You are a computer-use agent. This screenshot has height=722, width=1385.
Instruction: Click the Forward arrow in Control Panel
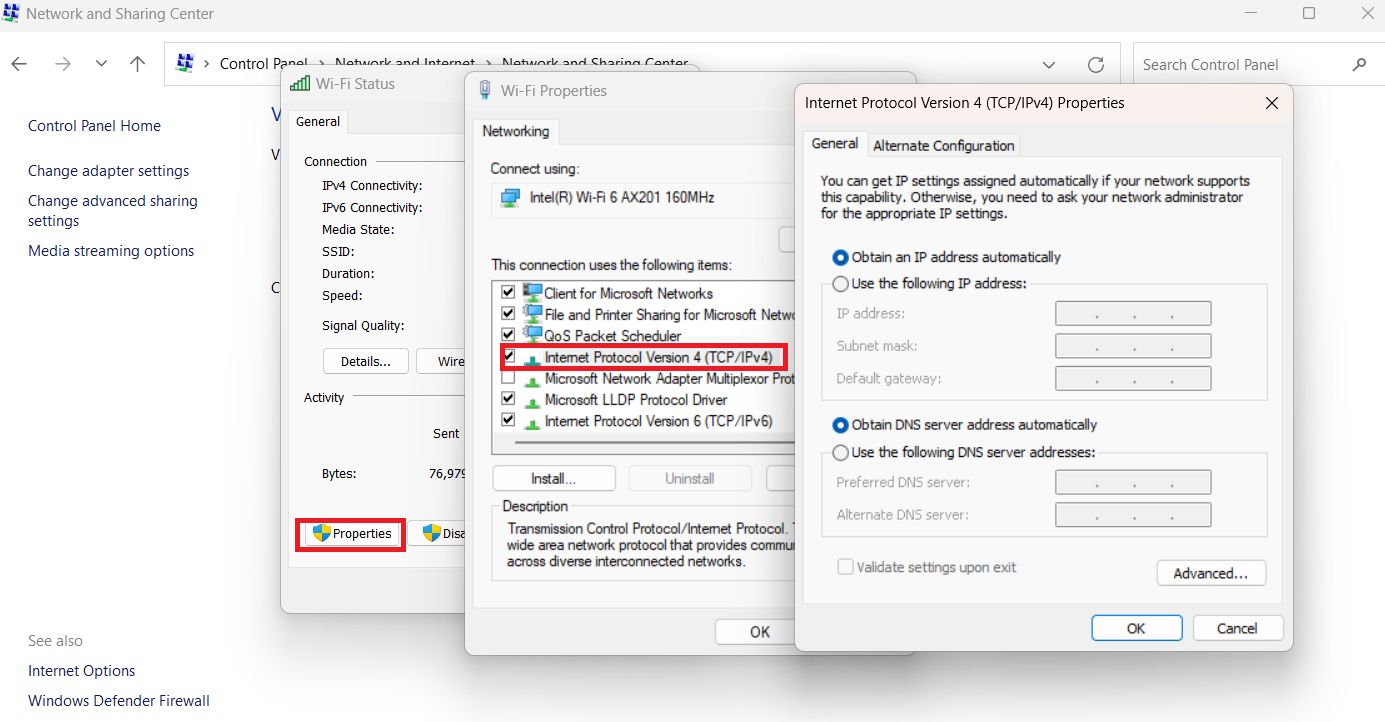(x=63, y=64)
